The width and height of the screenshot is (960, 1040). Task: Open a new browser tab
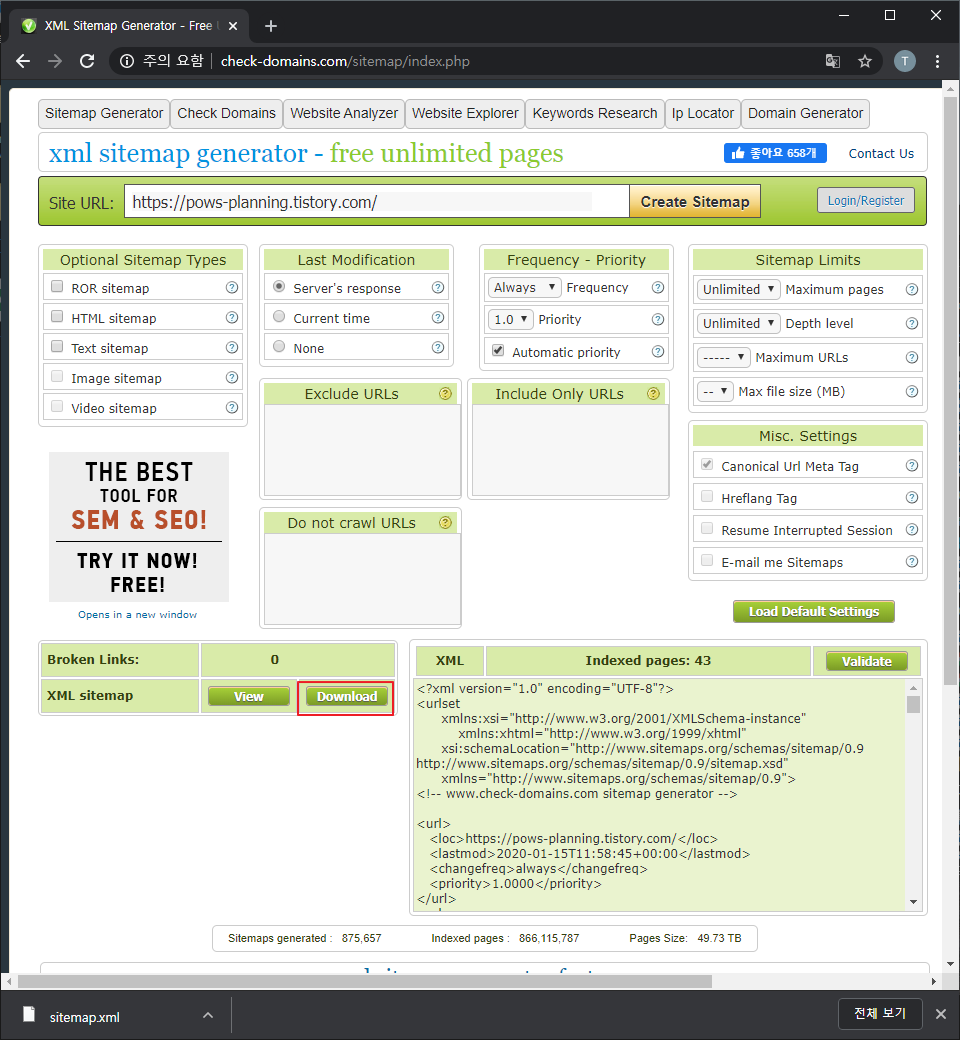[271, 26]
